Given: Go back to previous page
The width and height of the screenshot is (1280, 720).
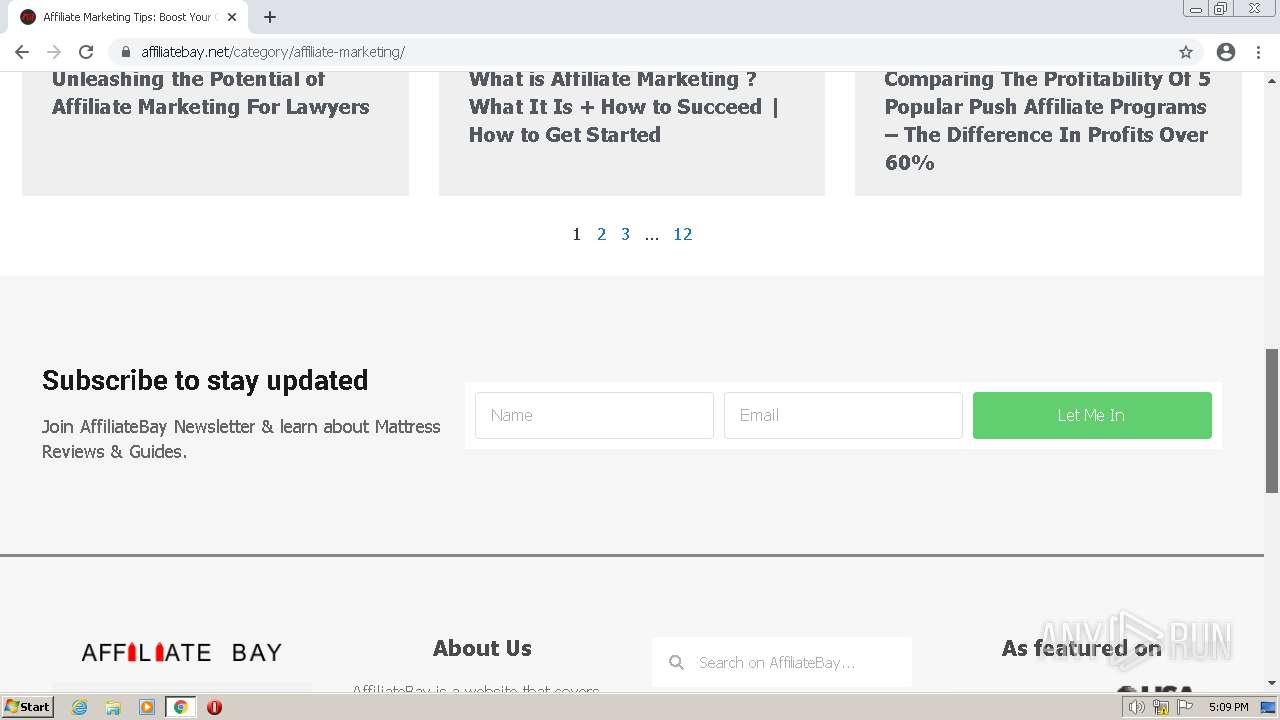Looking at the screenshot, I should (x=22, y=52).
